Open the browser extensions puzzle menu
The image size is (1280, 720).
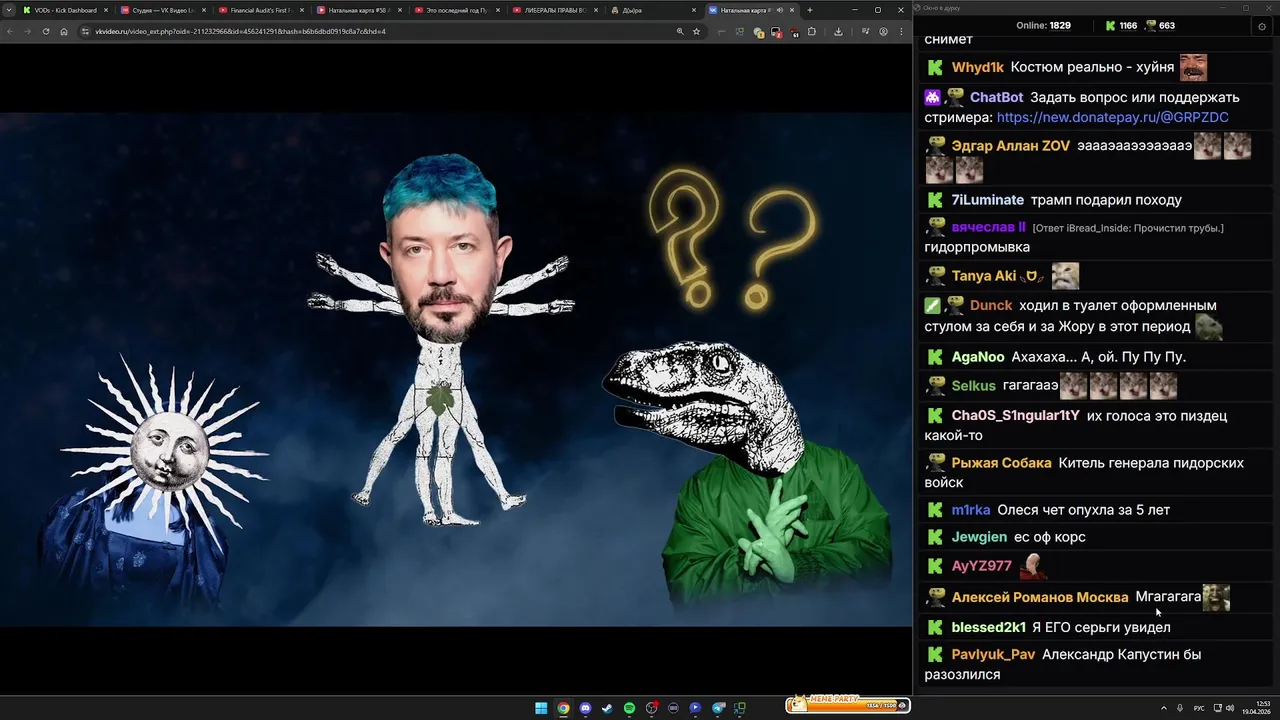811,31
